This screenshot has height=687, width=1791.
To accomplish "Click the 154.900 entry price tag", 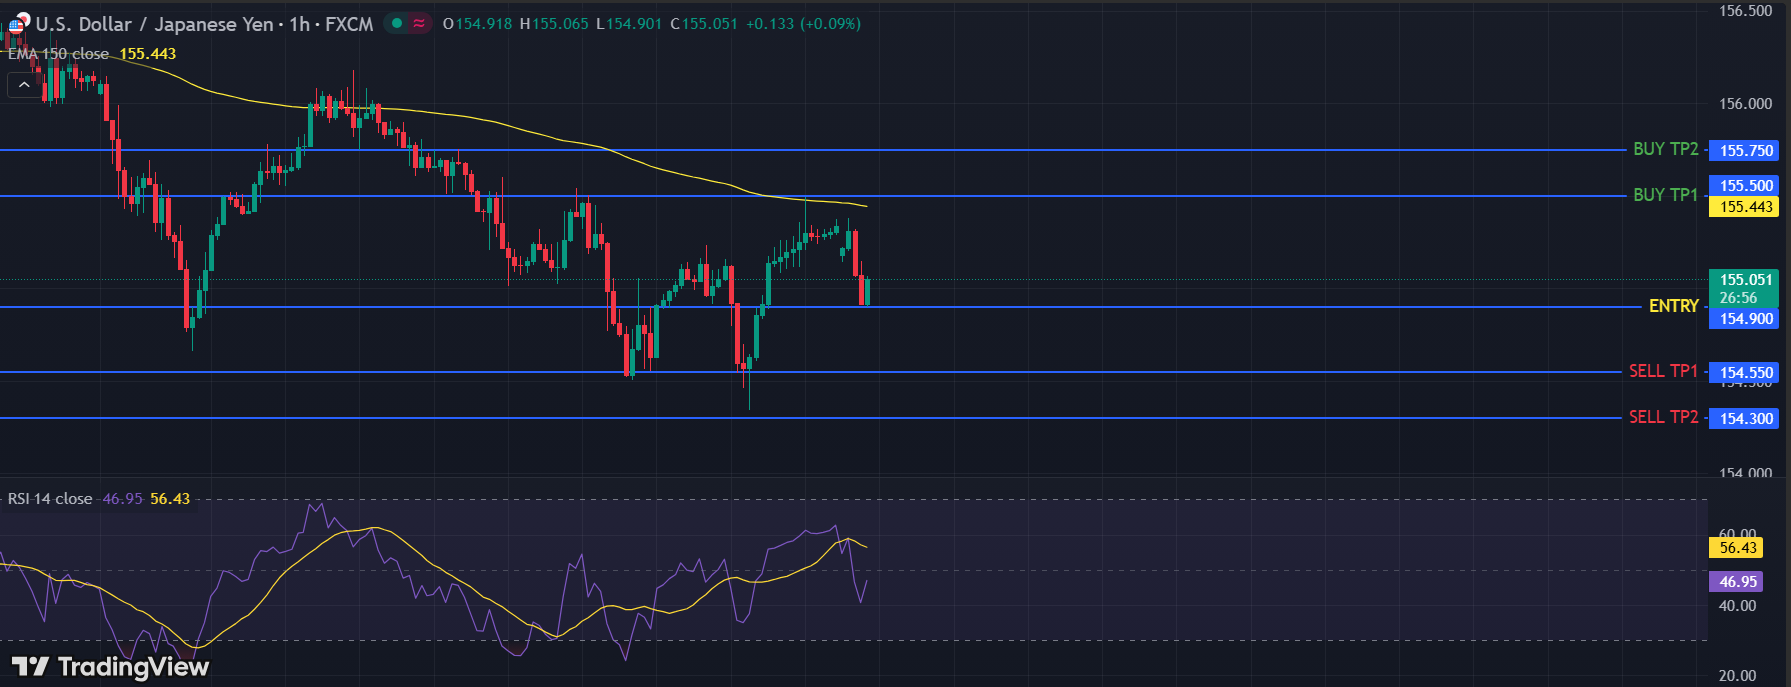I will (x=1745, y=319).
